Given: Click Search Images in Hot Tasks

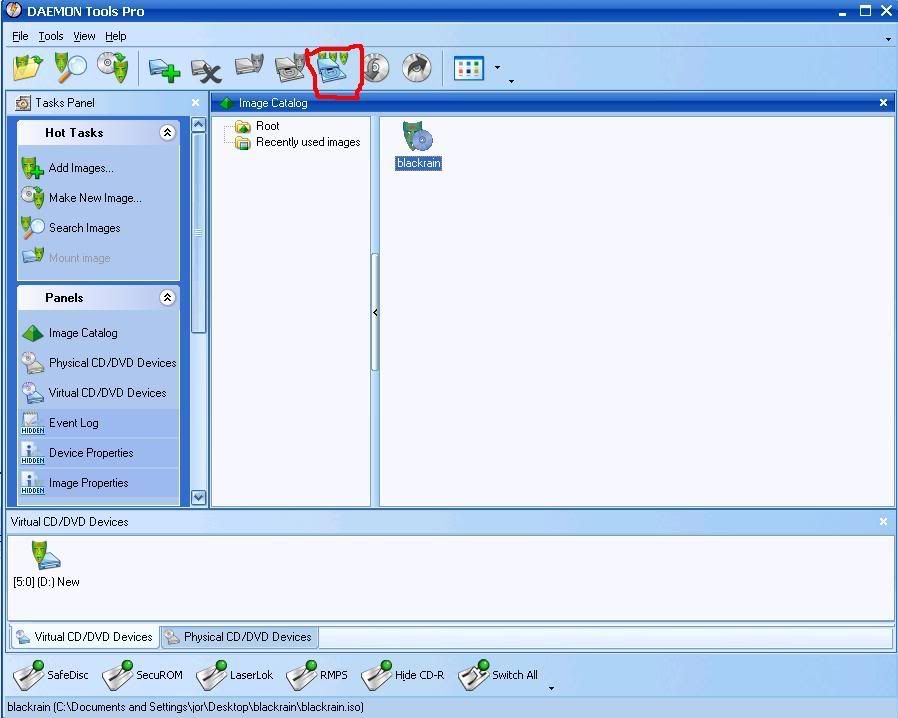Looking at the screenshot, I should coord(71,228).
